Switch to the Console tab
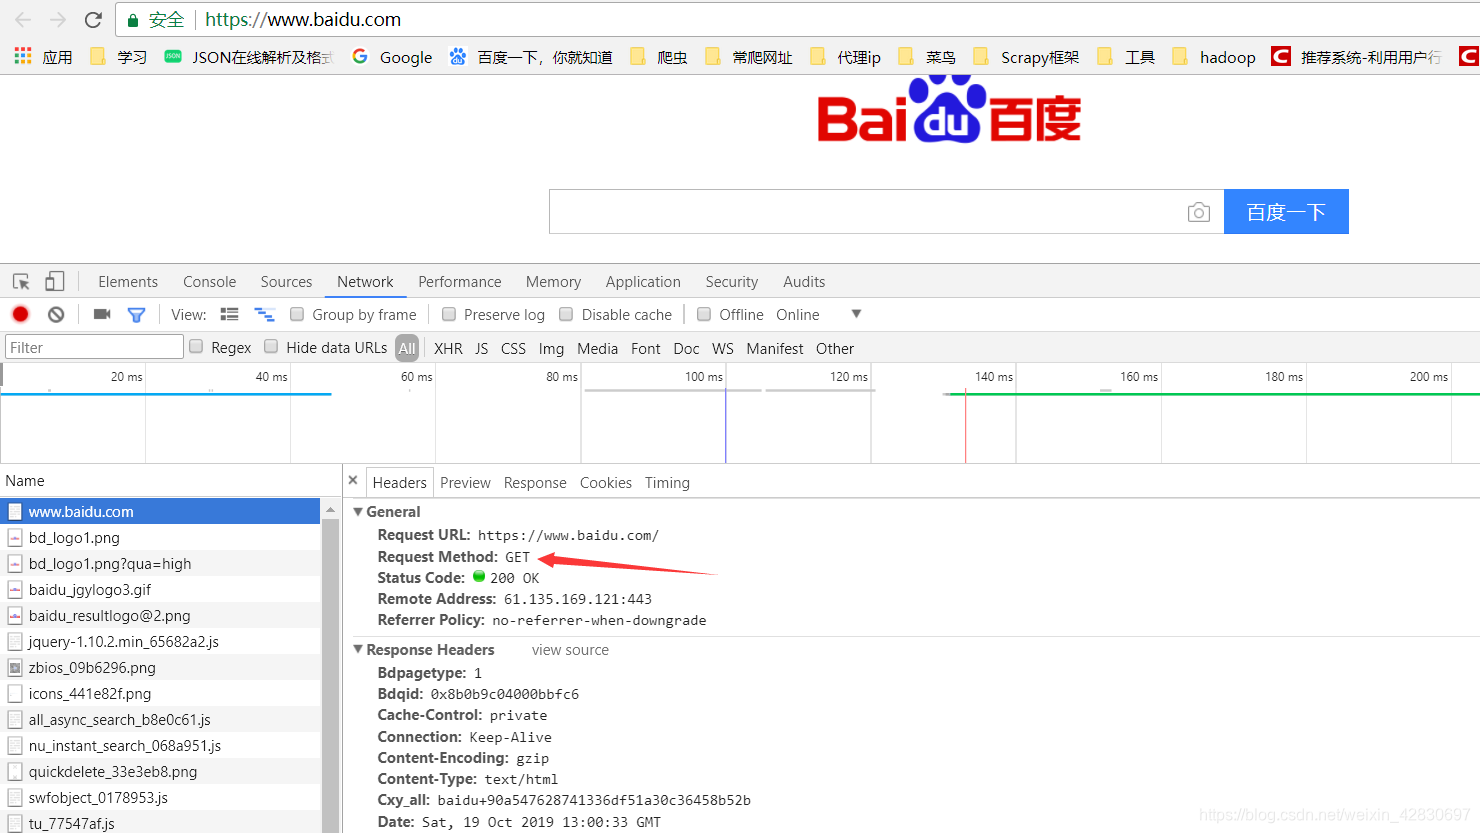This screenshot has height=833, width=1480. click(x=210, y=282)
